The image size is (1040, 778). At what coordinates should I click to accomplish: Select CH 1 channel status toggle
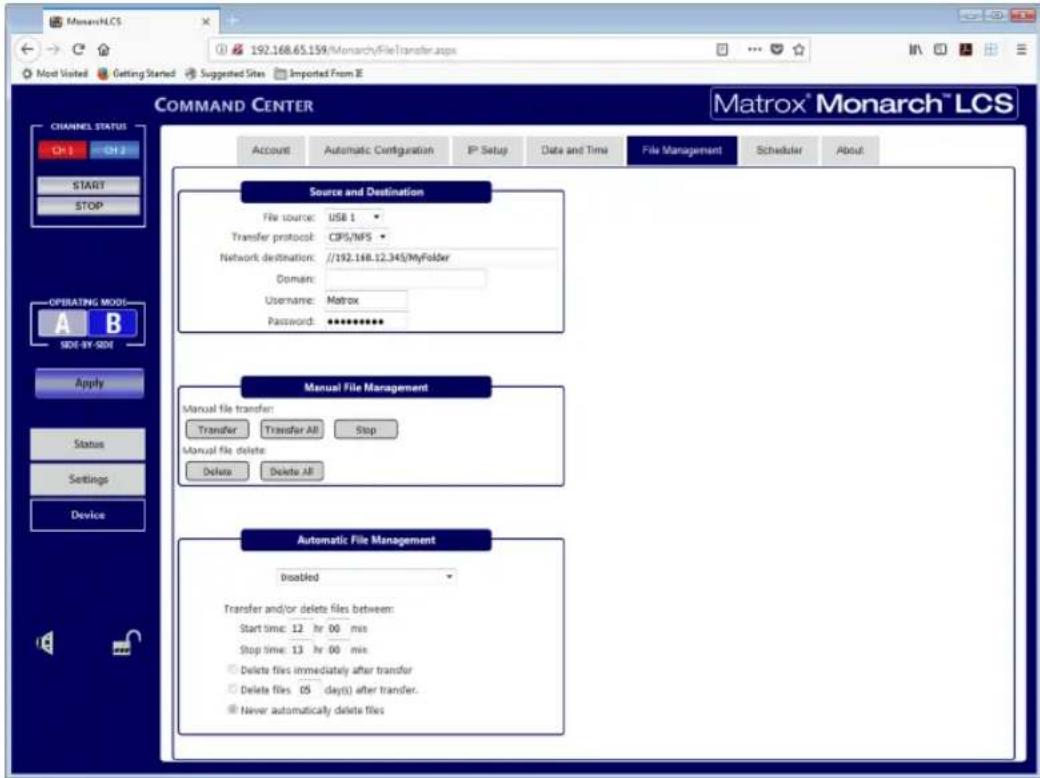tap(62, 151)
